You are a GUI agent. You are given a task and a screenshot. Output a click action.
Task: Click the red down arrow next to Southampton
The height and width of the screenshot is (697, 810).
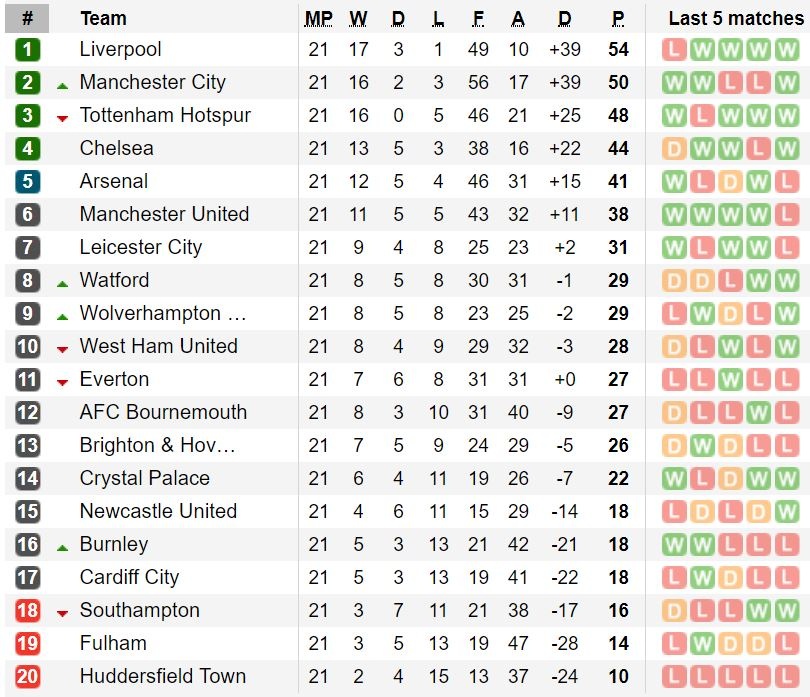click(62, 614)
